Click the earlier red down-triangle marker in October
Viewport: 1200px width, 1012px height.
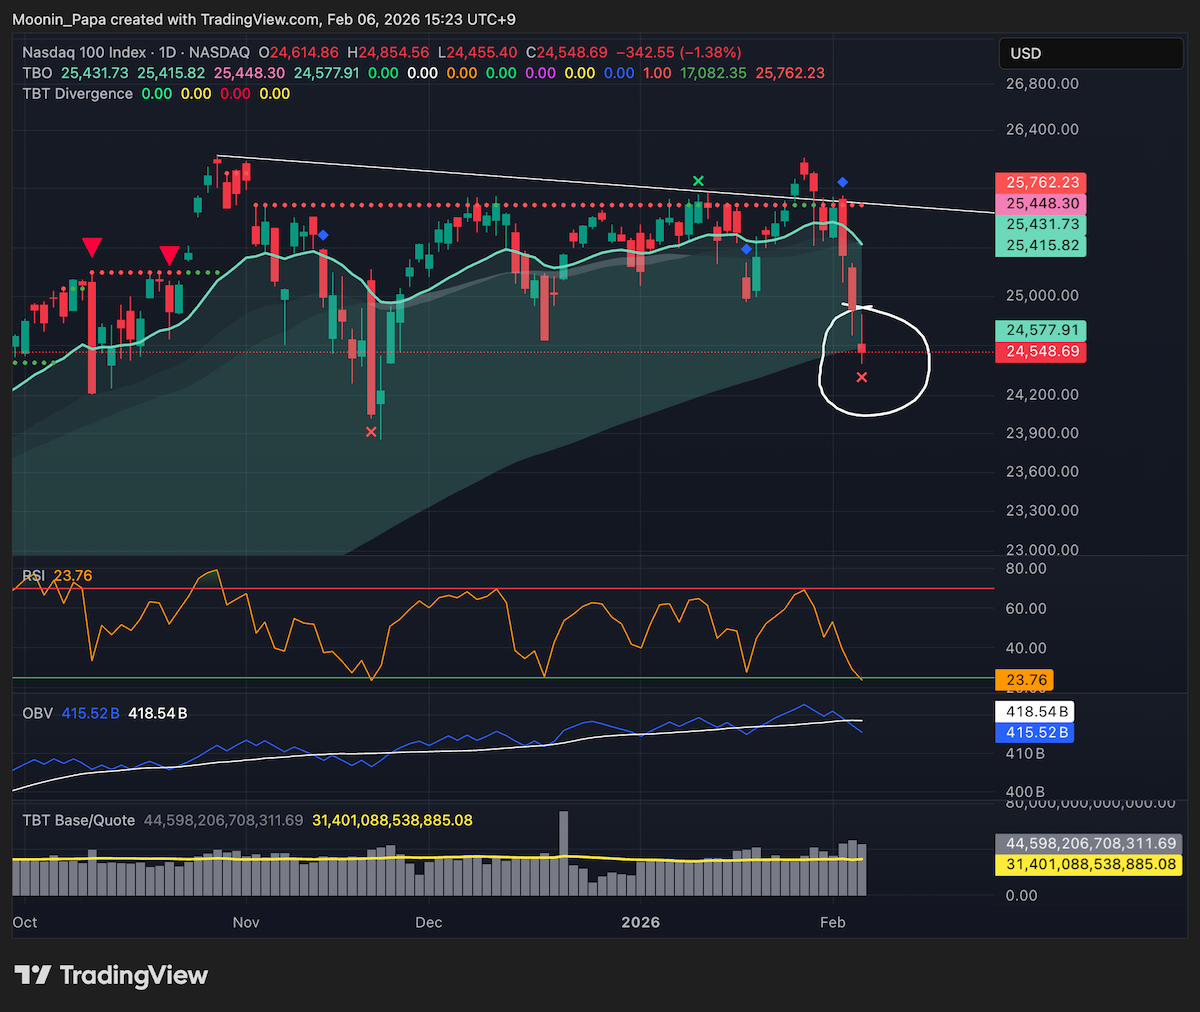[92, 247]
